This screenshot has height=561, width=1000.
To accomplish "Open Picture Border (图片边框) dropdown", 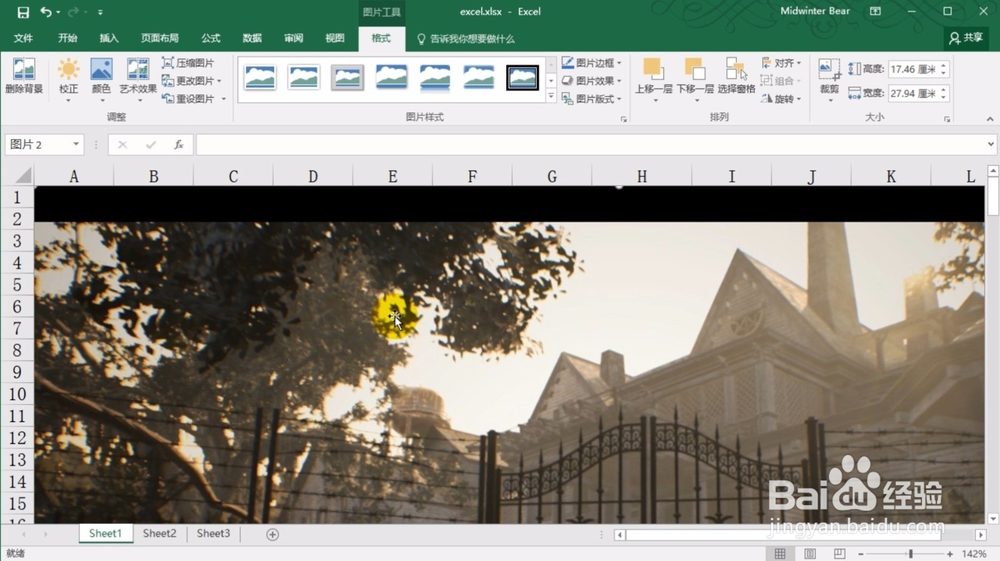I will click(591, 62).
